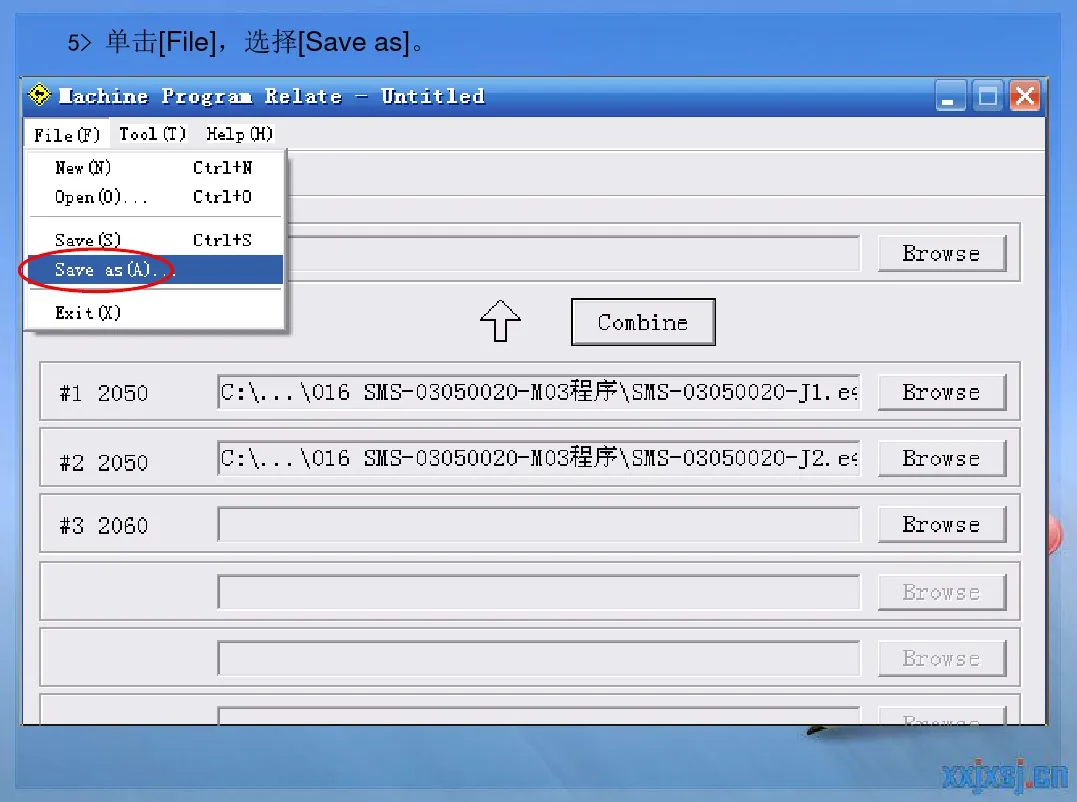
Task: Click the topmost Browse button beside the combined path field
Action: tap(941, 253)
